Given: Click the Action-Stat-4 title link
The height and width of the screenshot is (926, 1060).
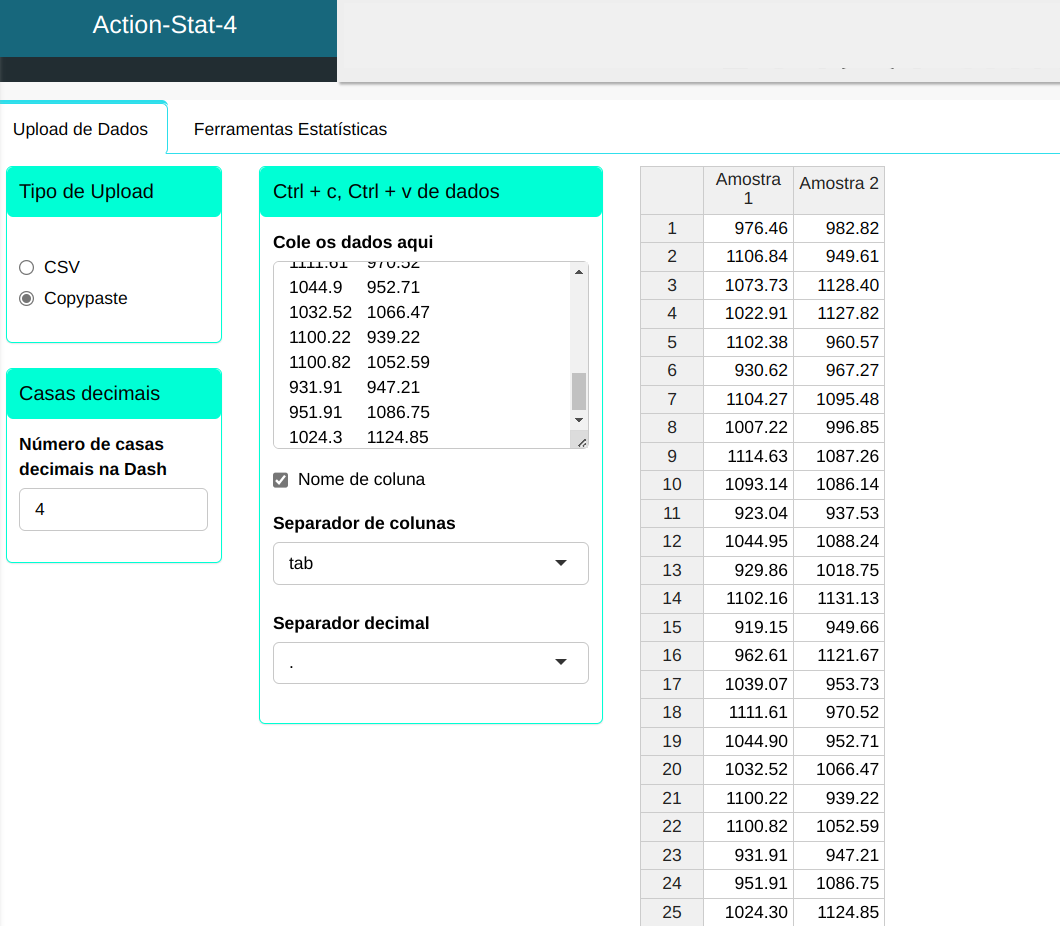Looking at the screenshot, I should 165,25.
